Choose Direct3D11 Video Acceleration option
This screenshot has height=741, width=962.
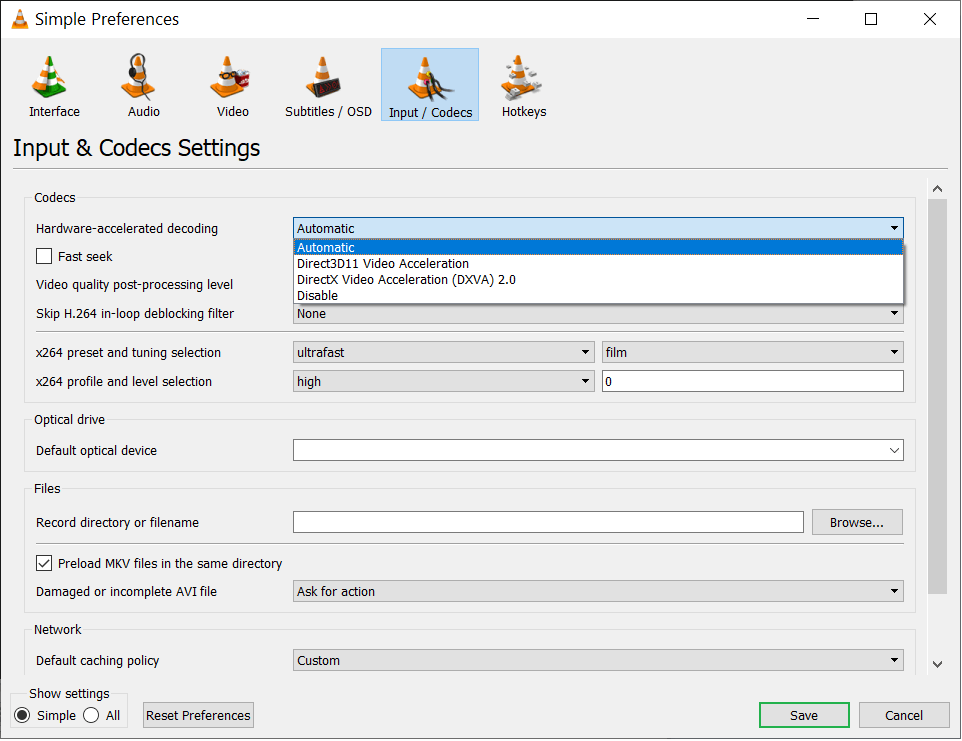[598, 264]
